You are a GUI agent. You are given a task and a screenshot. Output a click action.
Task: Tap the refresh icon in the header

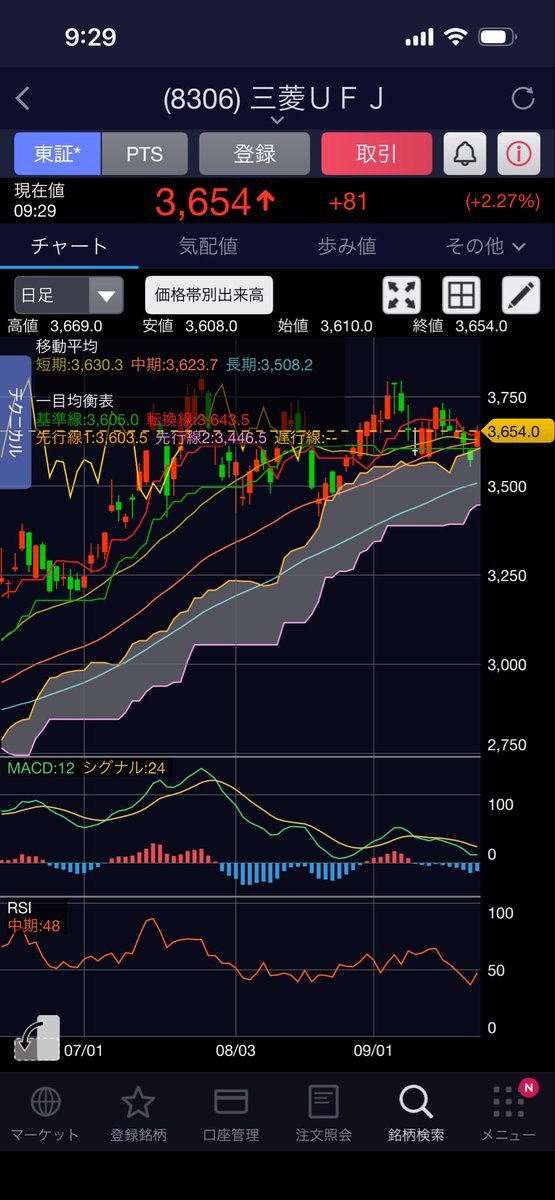pyautogui.click(x=522, y=98)
